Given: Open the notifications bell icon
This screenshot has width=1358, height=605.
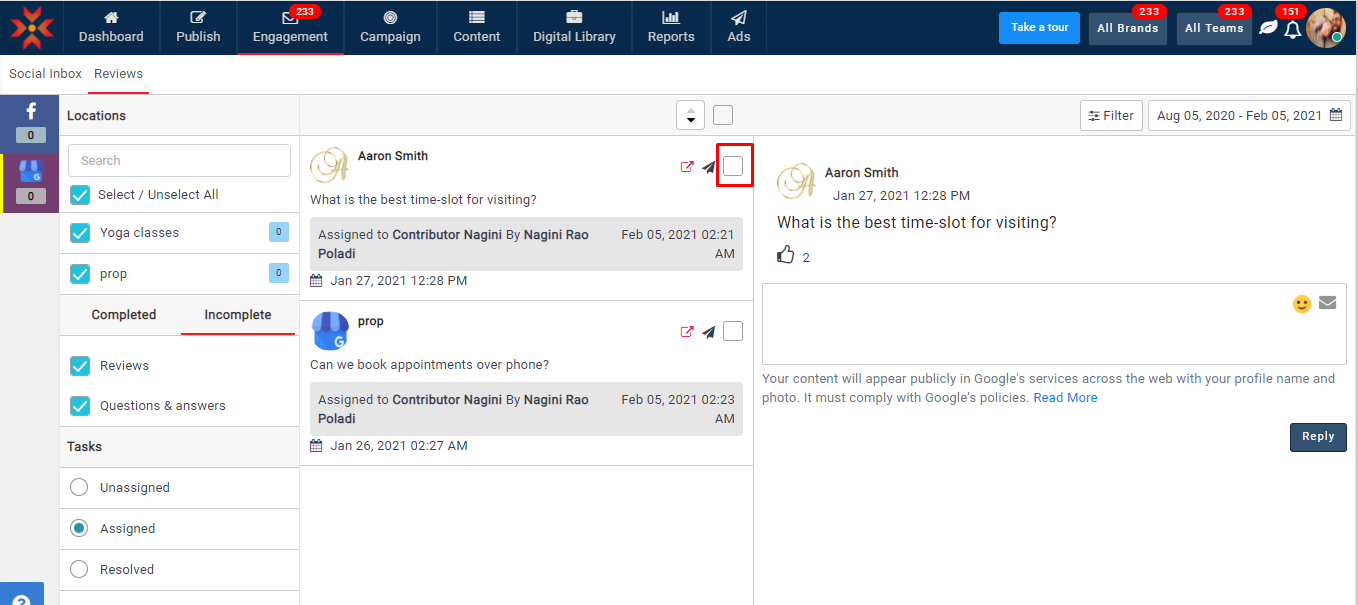Looking at the screenshot, I should 1293,29.
